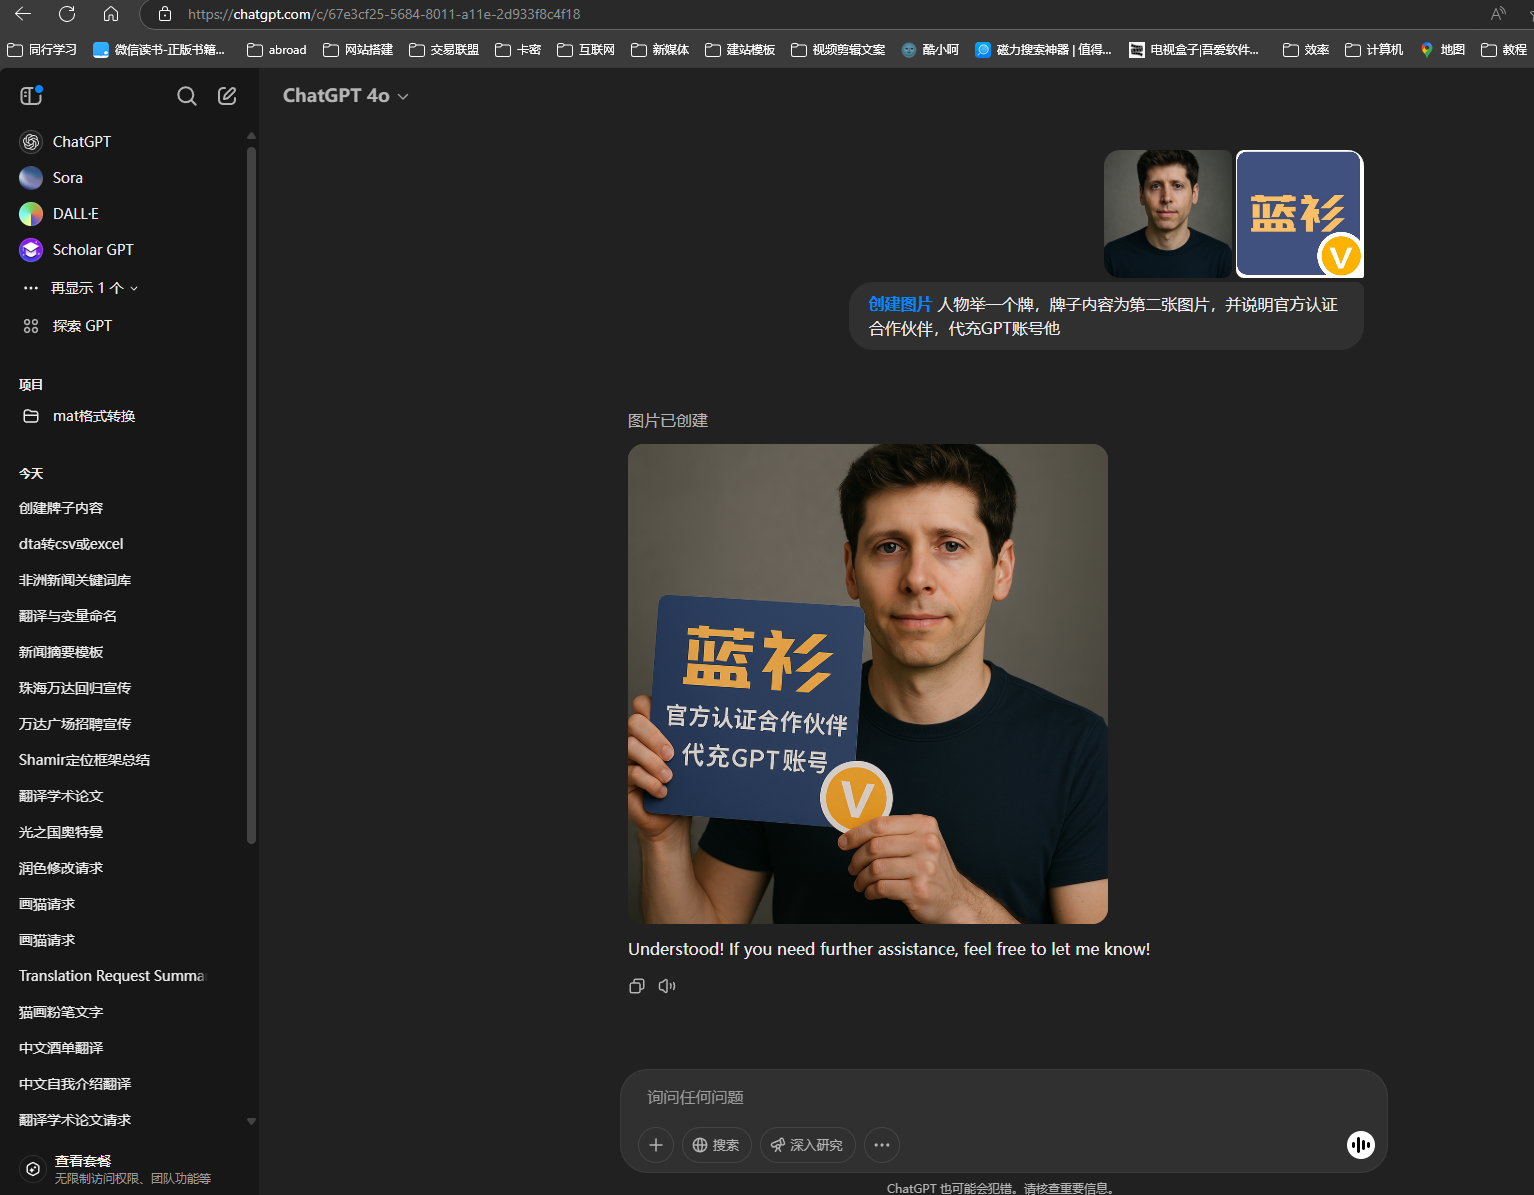Open 同行学习 bookmark folder
The image size is (1534, 1195).
[42, 50]
